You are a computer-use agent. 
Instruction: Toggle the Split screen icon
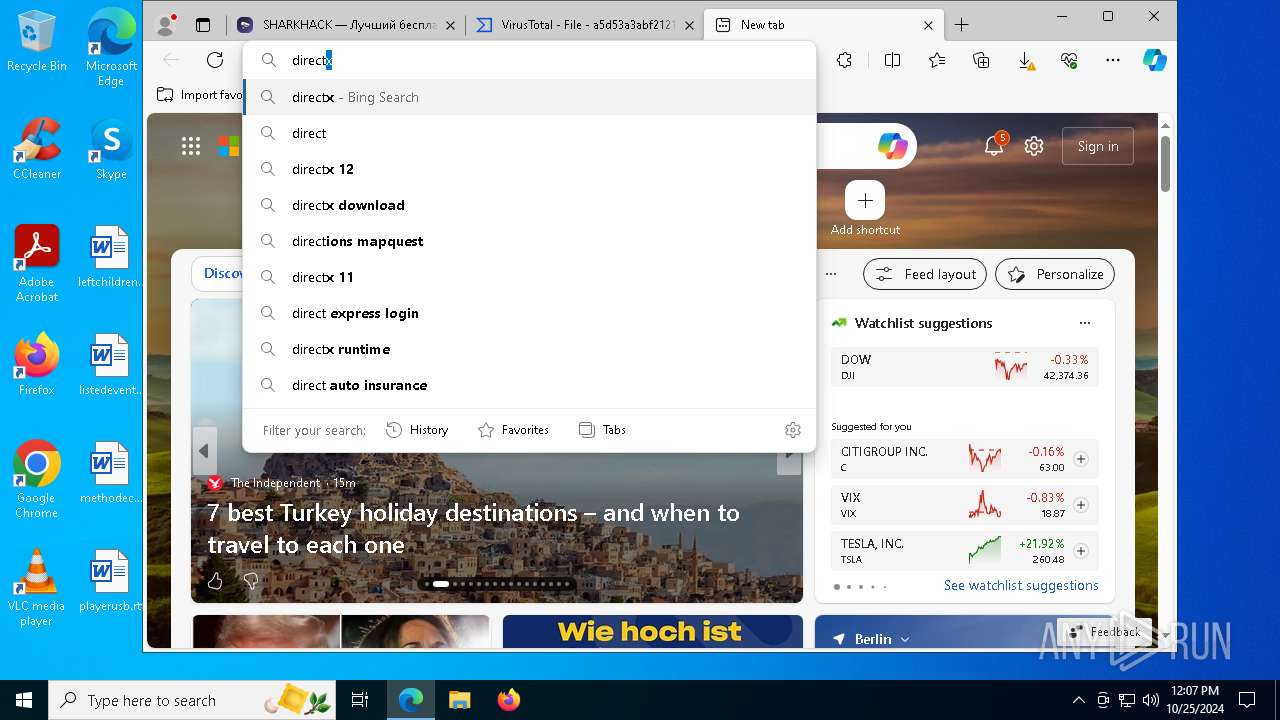tap(892, 60)
